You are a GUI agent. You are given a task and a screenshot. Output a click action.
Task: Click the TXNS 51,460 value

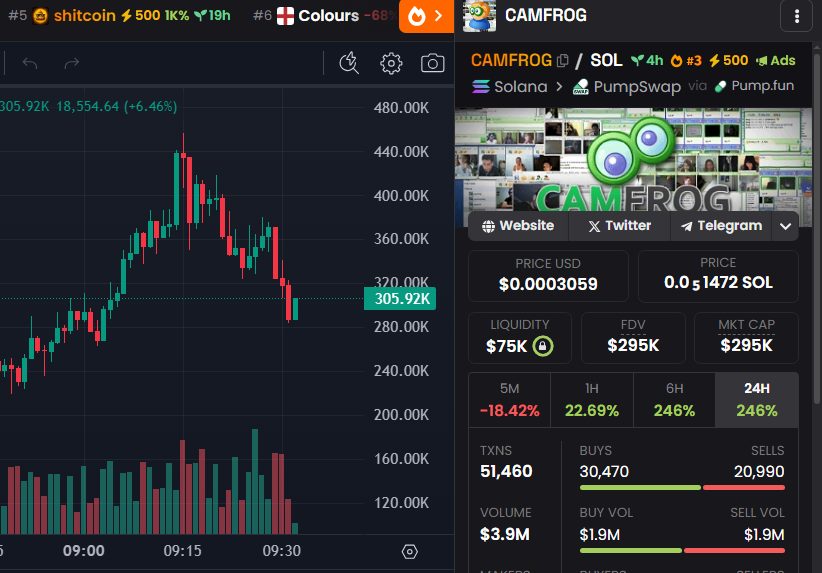click(x=506, y=471)
